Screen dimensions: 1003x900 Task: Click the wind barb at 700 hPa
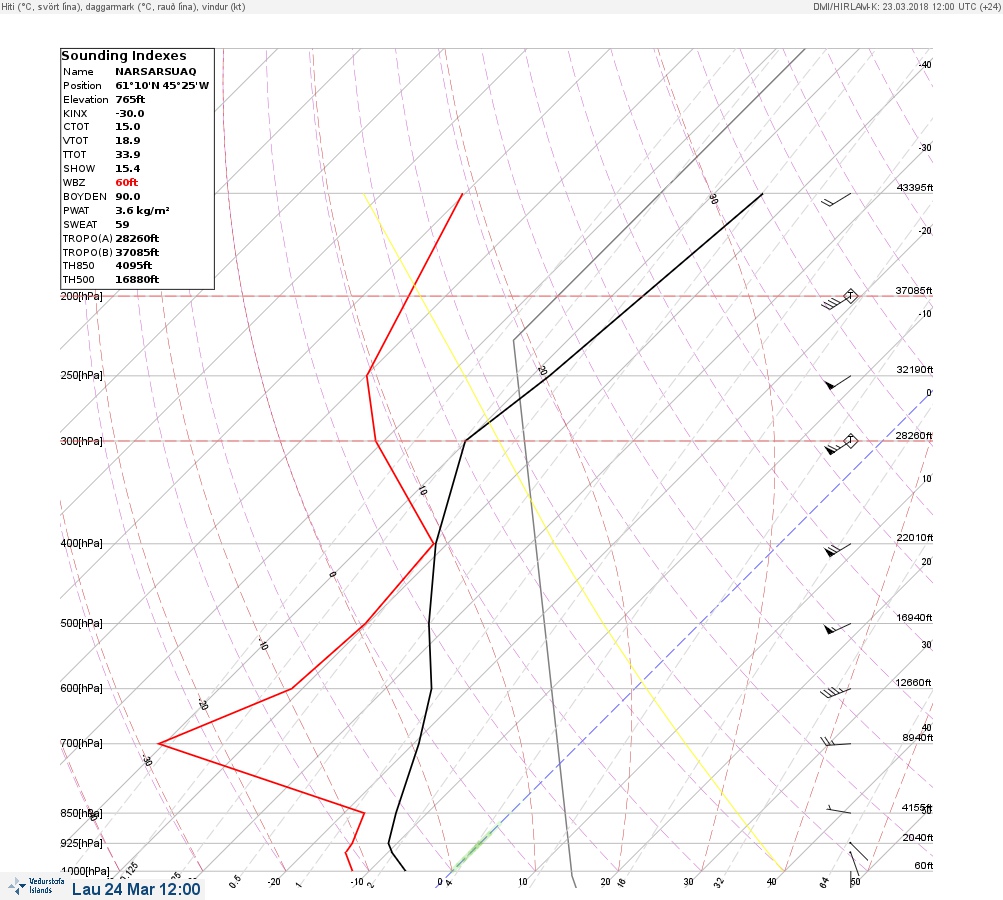tap(835, 742)
